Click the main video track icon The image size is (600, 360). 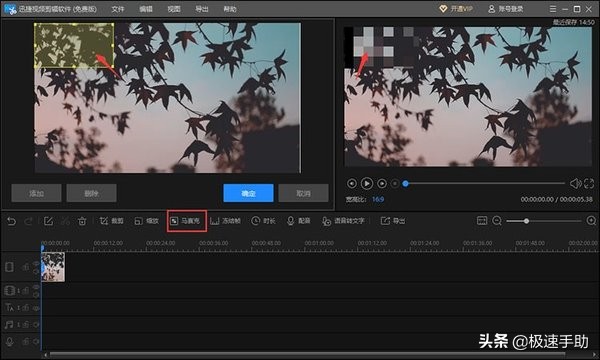click(10, 267)
